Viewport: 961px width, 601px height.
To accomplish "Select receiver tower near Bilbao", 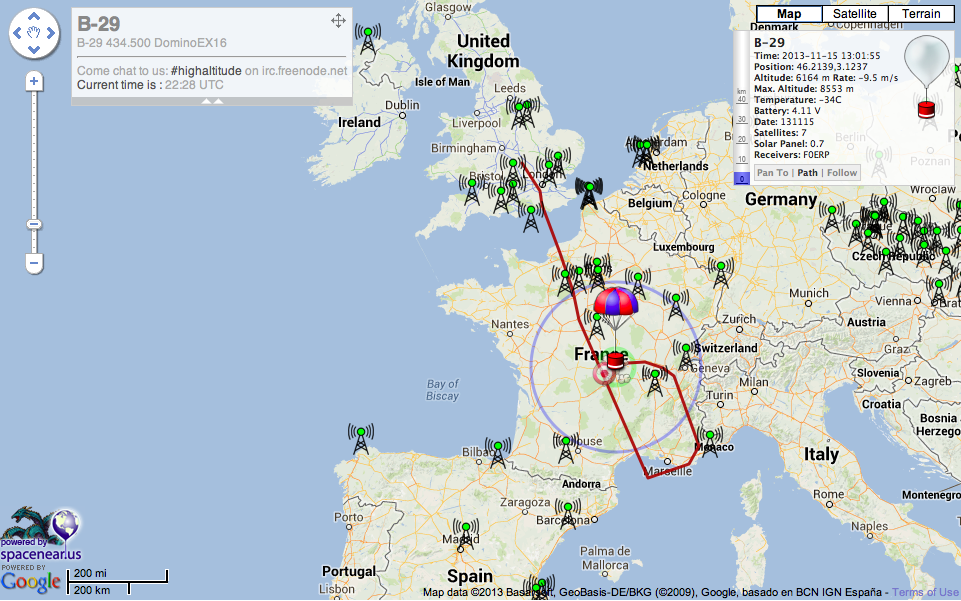I will click(x=498, y=453).
